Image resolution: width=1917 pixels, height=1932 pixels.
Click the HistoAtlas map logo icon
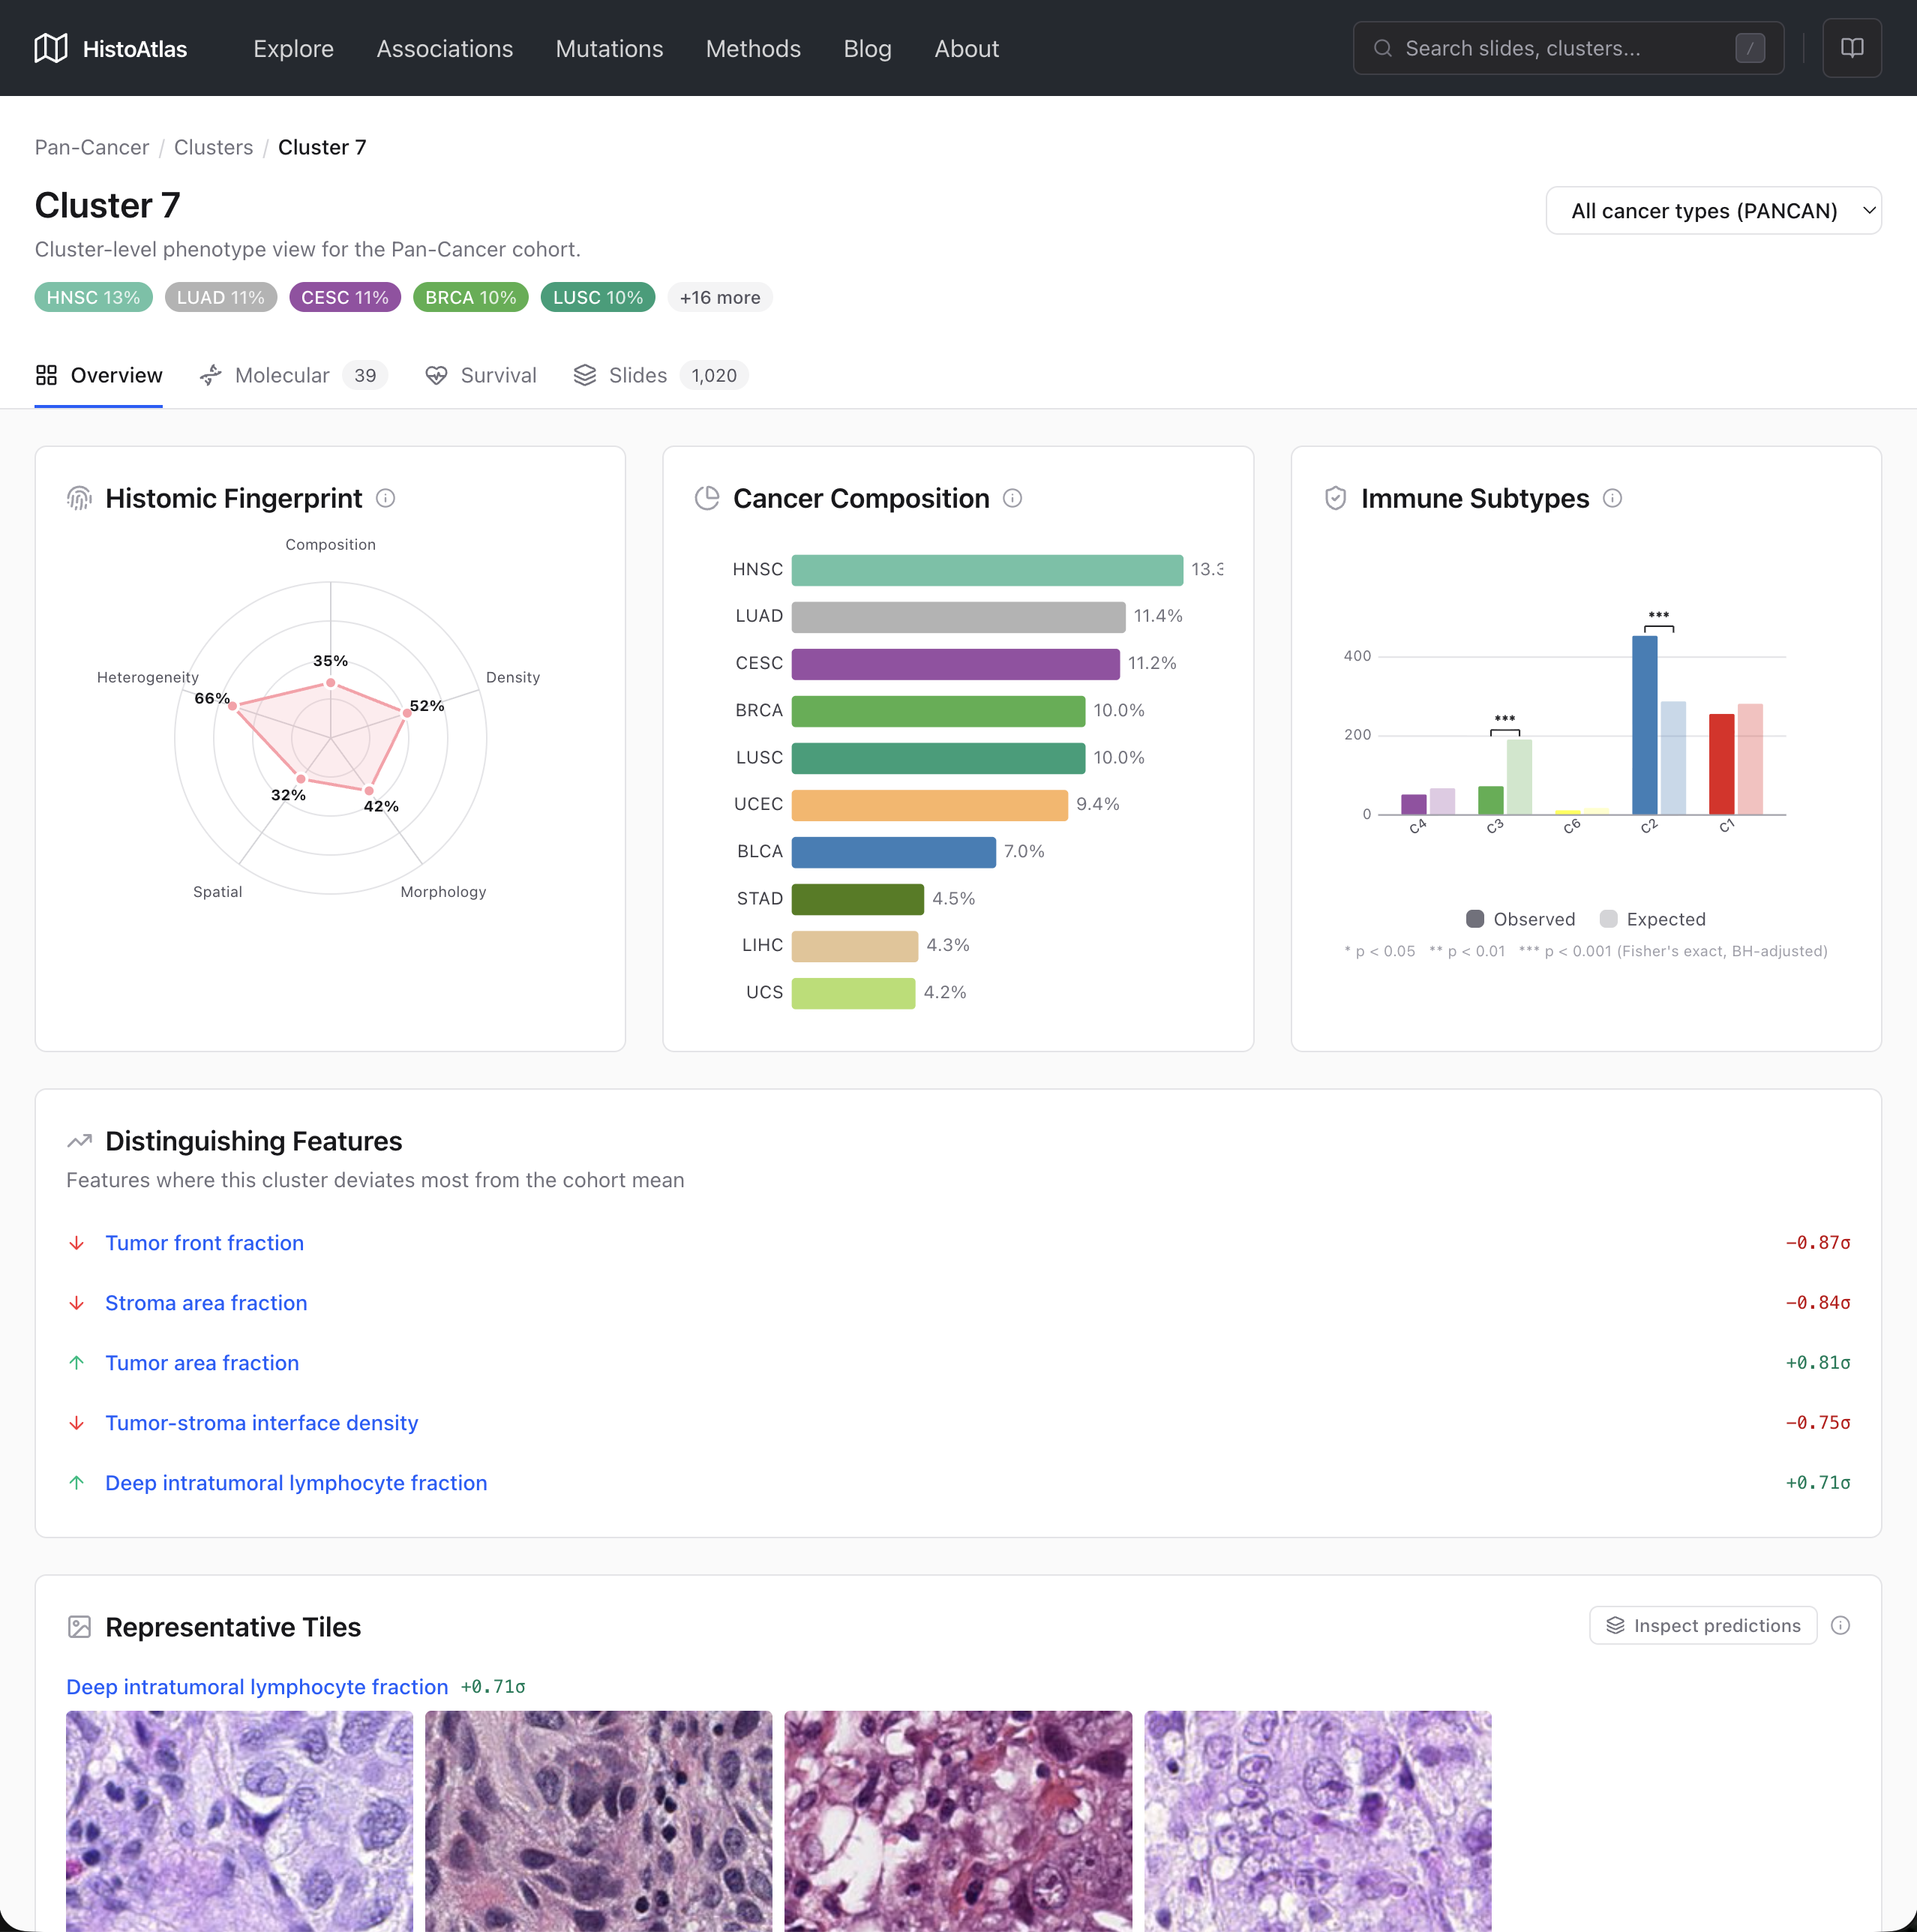pos(51,47)
